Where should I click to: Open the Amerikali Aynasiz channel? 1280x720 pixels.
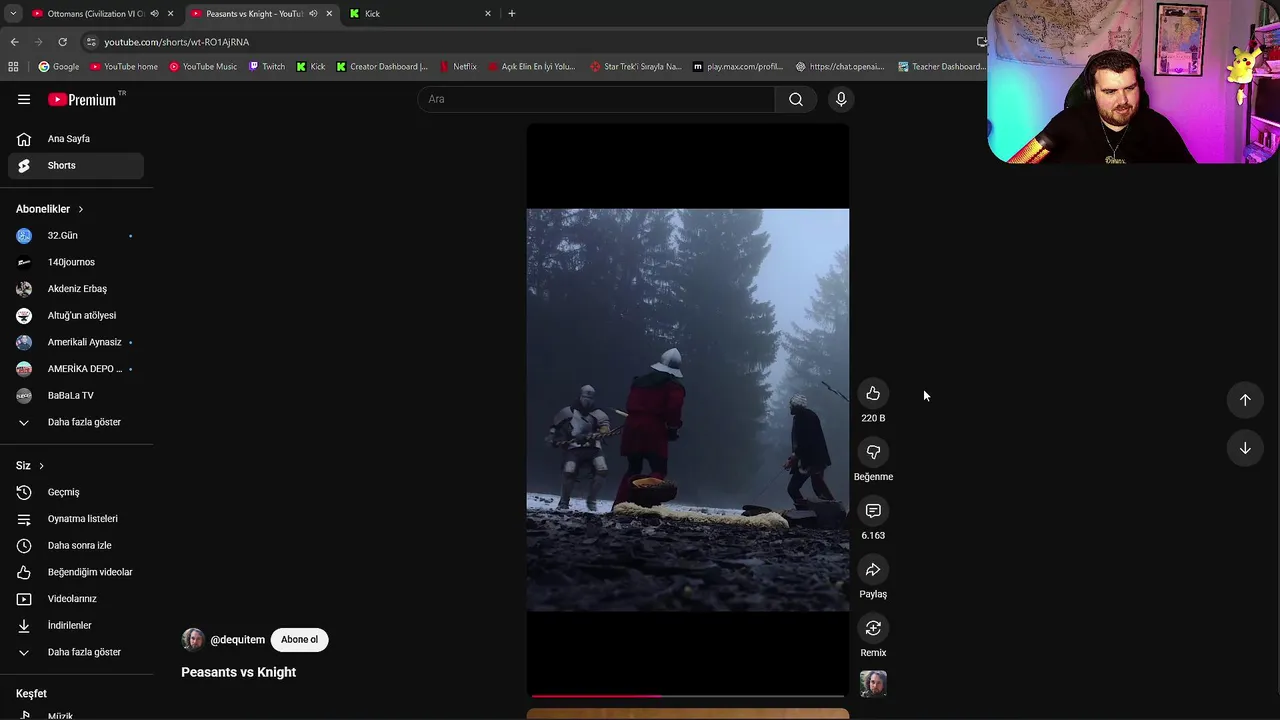pyautogui.click(x=76, y=342)
